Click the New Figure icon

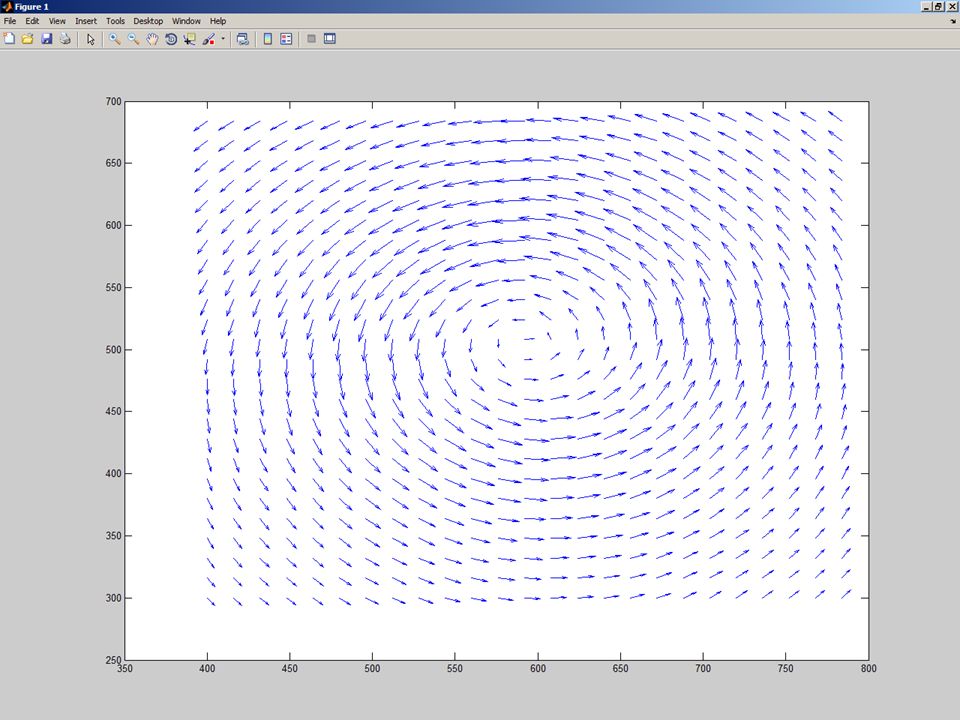point(9,39)
